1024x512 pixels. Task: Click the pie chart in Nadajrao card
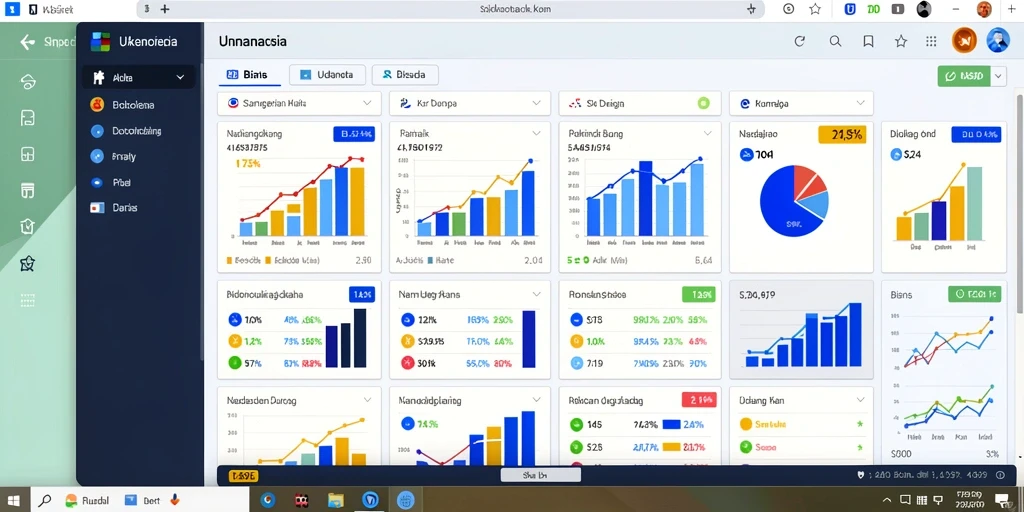click(794, 200)
